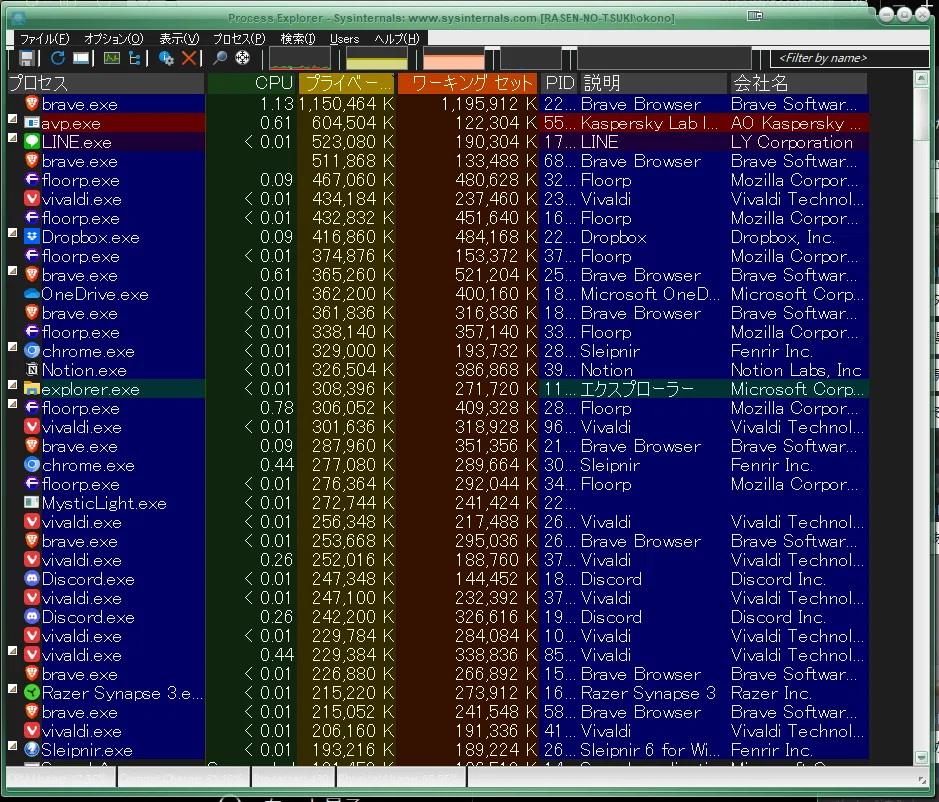Sort by the プロセス column header
Image resolution: width=939 pixels, height=802 pixels.
tap(106, 83)
